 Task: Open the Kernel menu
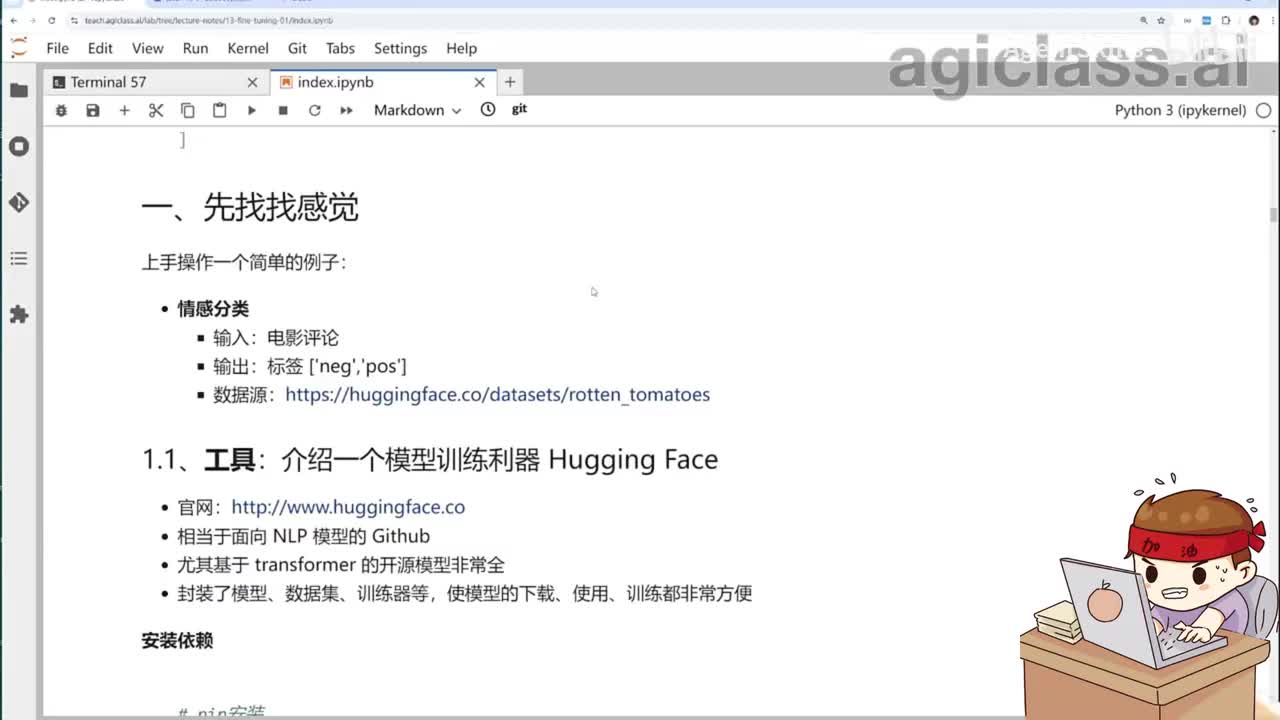point(248,48)
